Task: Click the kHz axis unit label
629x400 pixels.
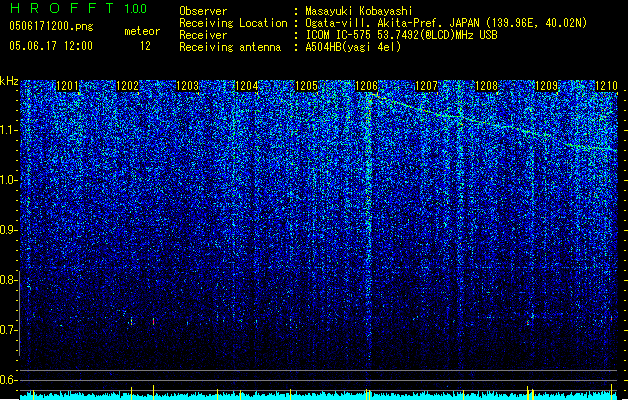Action: [9, 81]
